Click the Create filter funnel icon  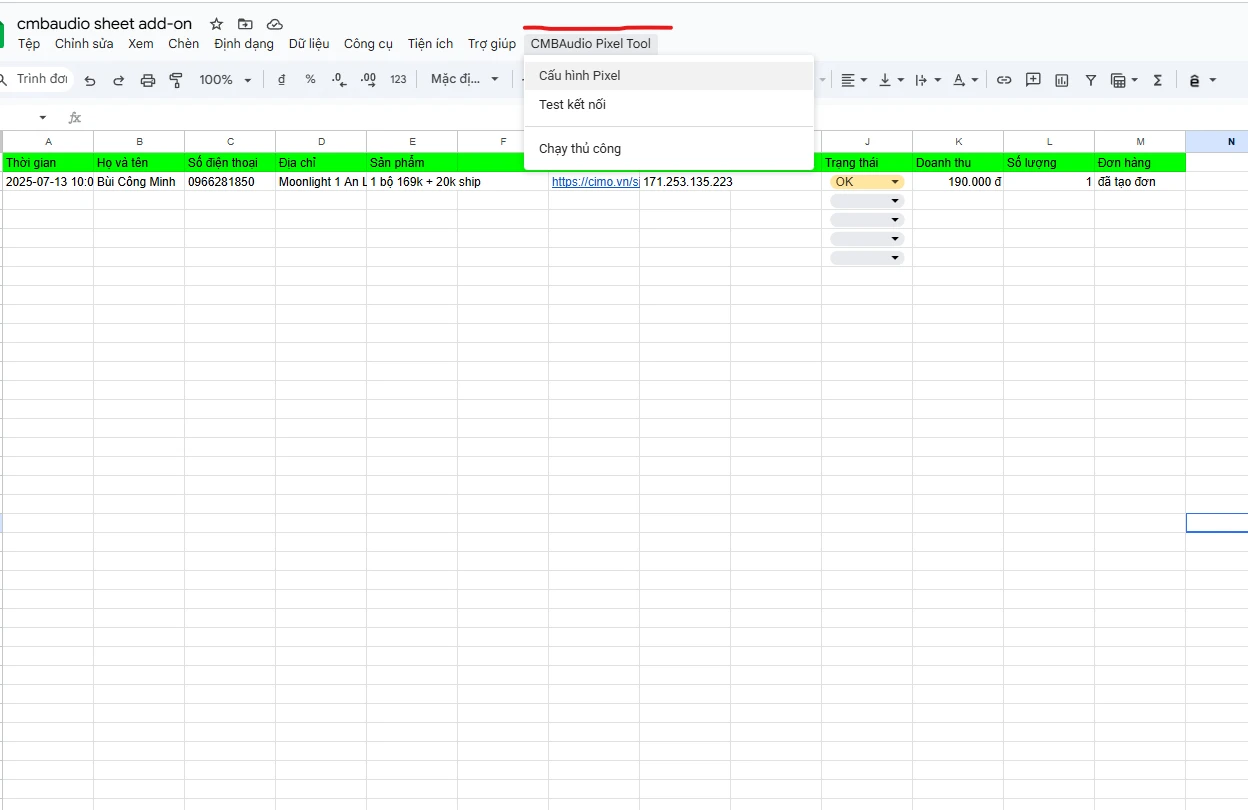1091,80
